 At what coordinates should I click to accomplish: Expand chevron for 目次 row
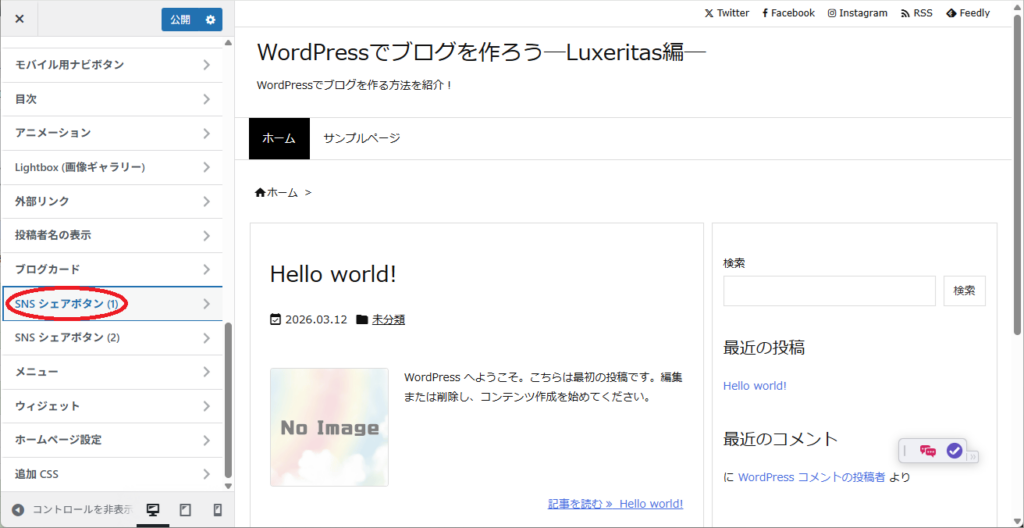click(x=206, y=99)
